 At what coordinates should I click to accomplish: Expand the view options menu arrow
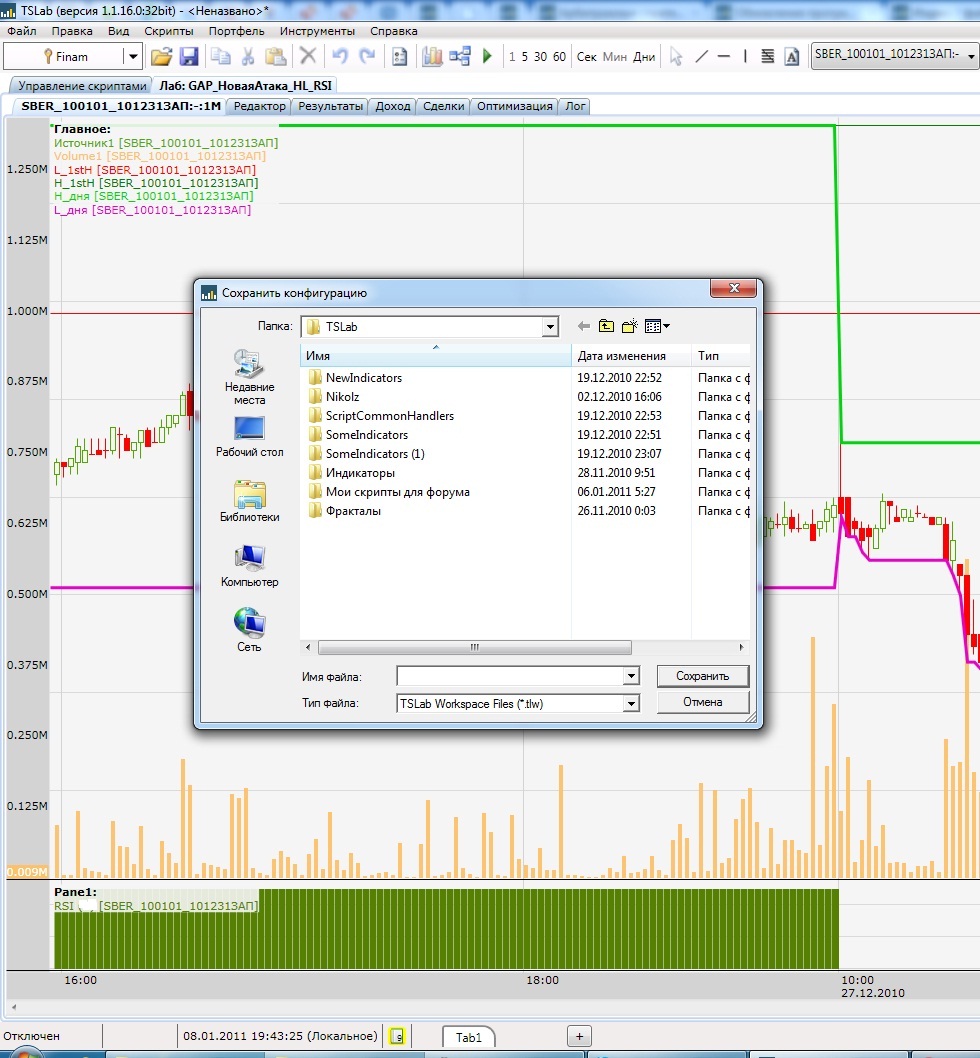tap(666, 326)
